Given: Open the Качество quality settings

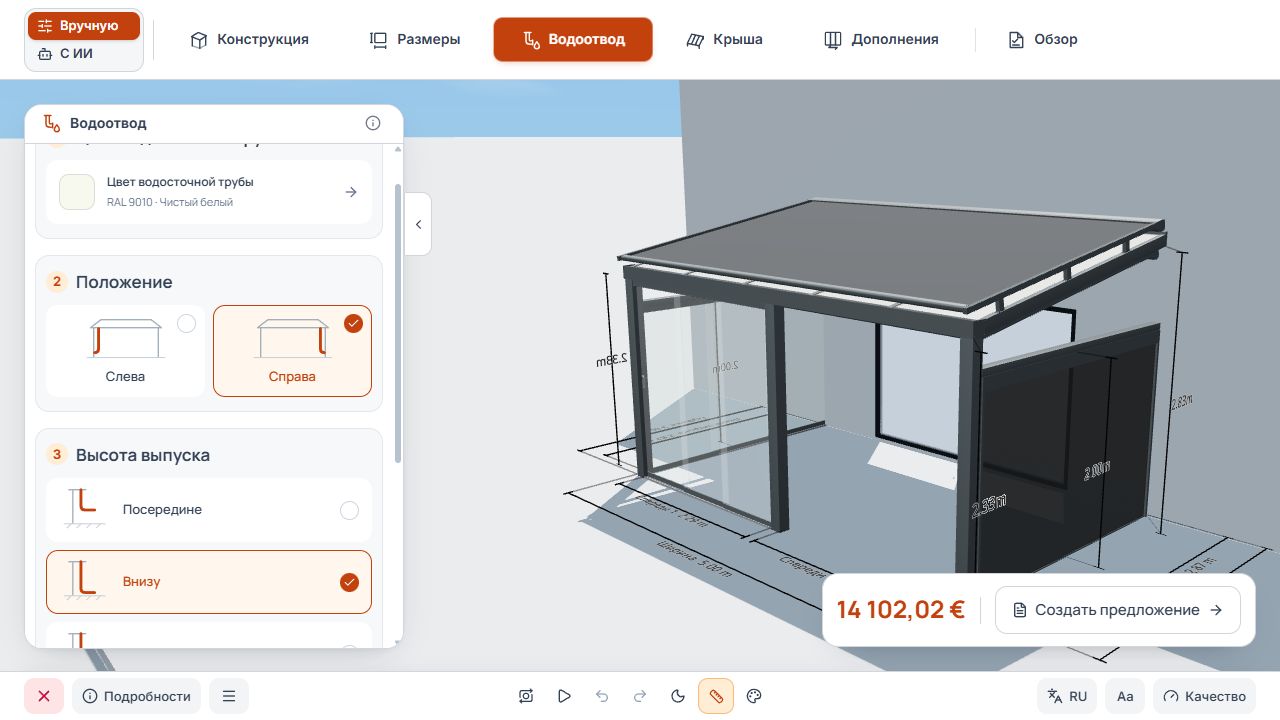Looking at the screenshot, I should coord(1205,696).
